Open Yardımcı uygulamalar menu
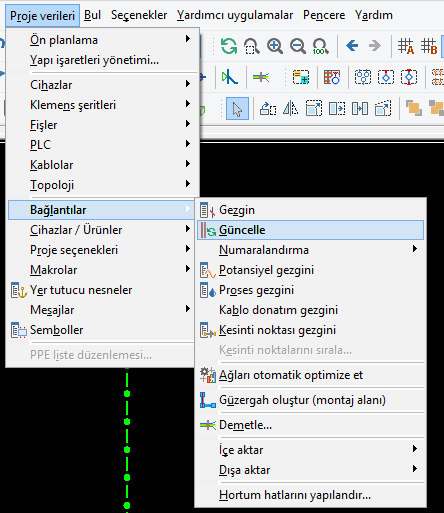Image resolution: width=444 pixels, height=513 pixels. coord(235,15)
